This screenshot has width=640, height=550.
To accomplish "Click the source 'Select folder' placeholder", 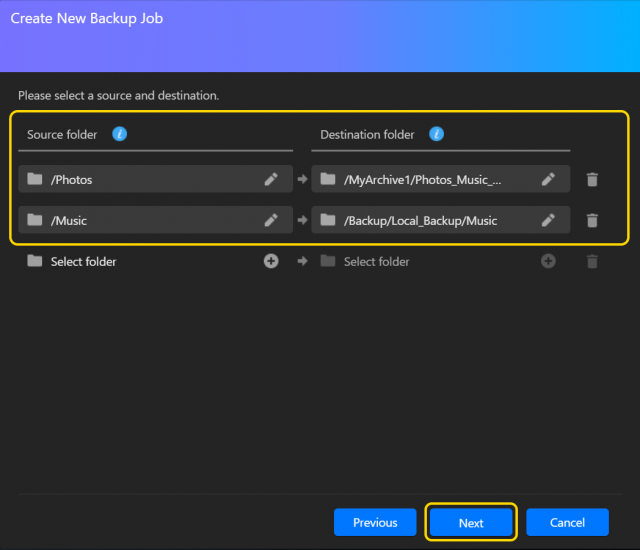I will 84,261.
